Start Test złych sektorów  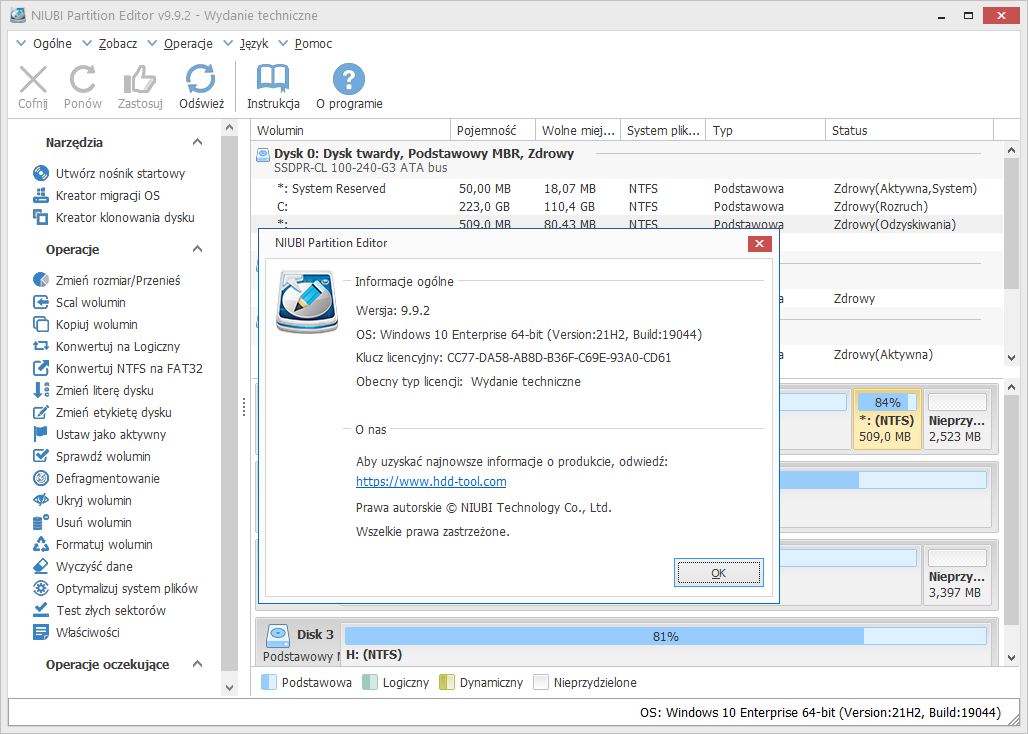(99, 610)
